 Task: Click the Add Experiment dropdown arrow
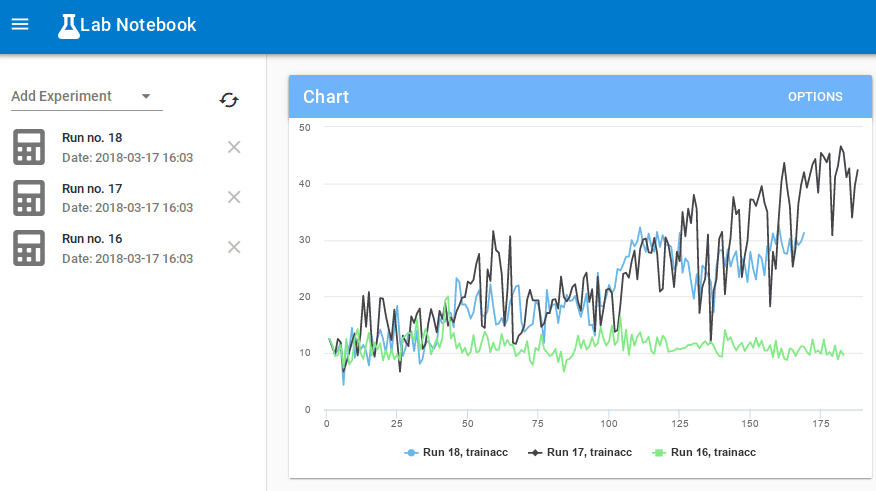(x=146, y=96)
